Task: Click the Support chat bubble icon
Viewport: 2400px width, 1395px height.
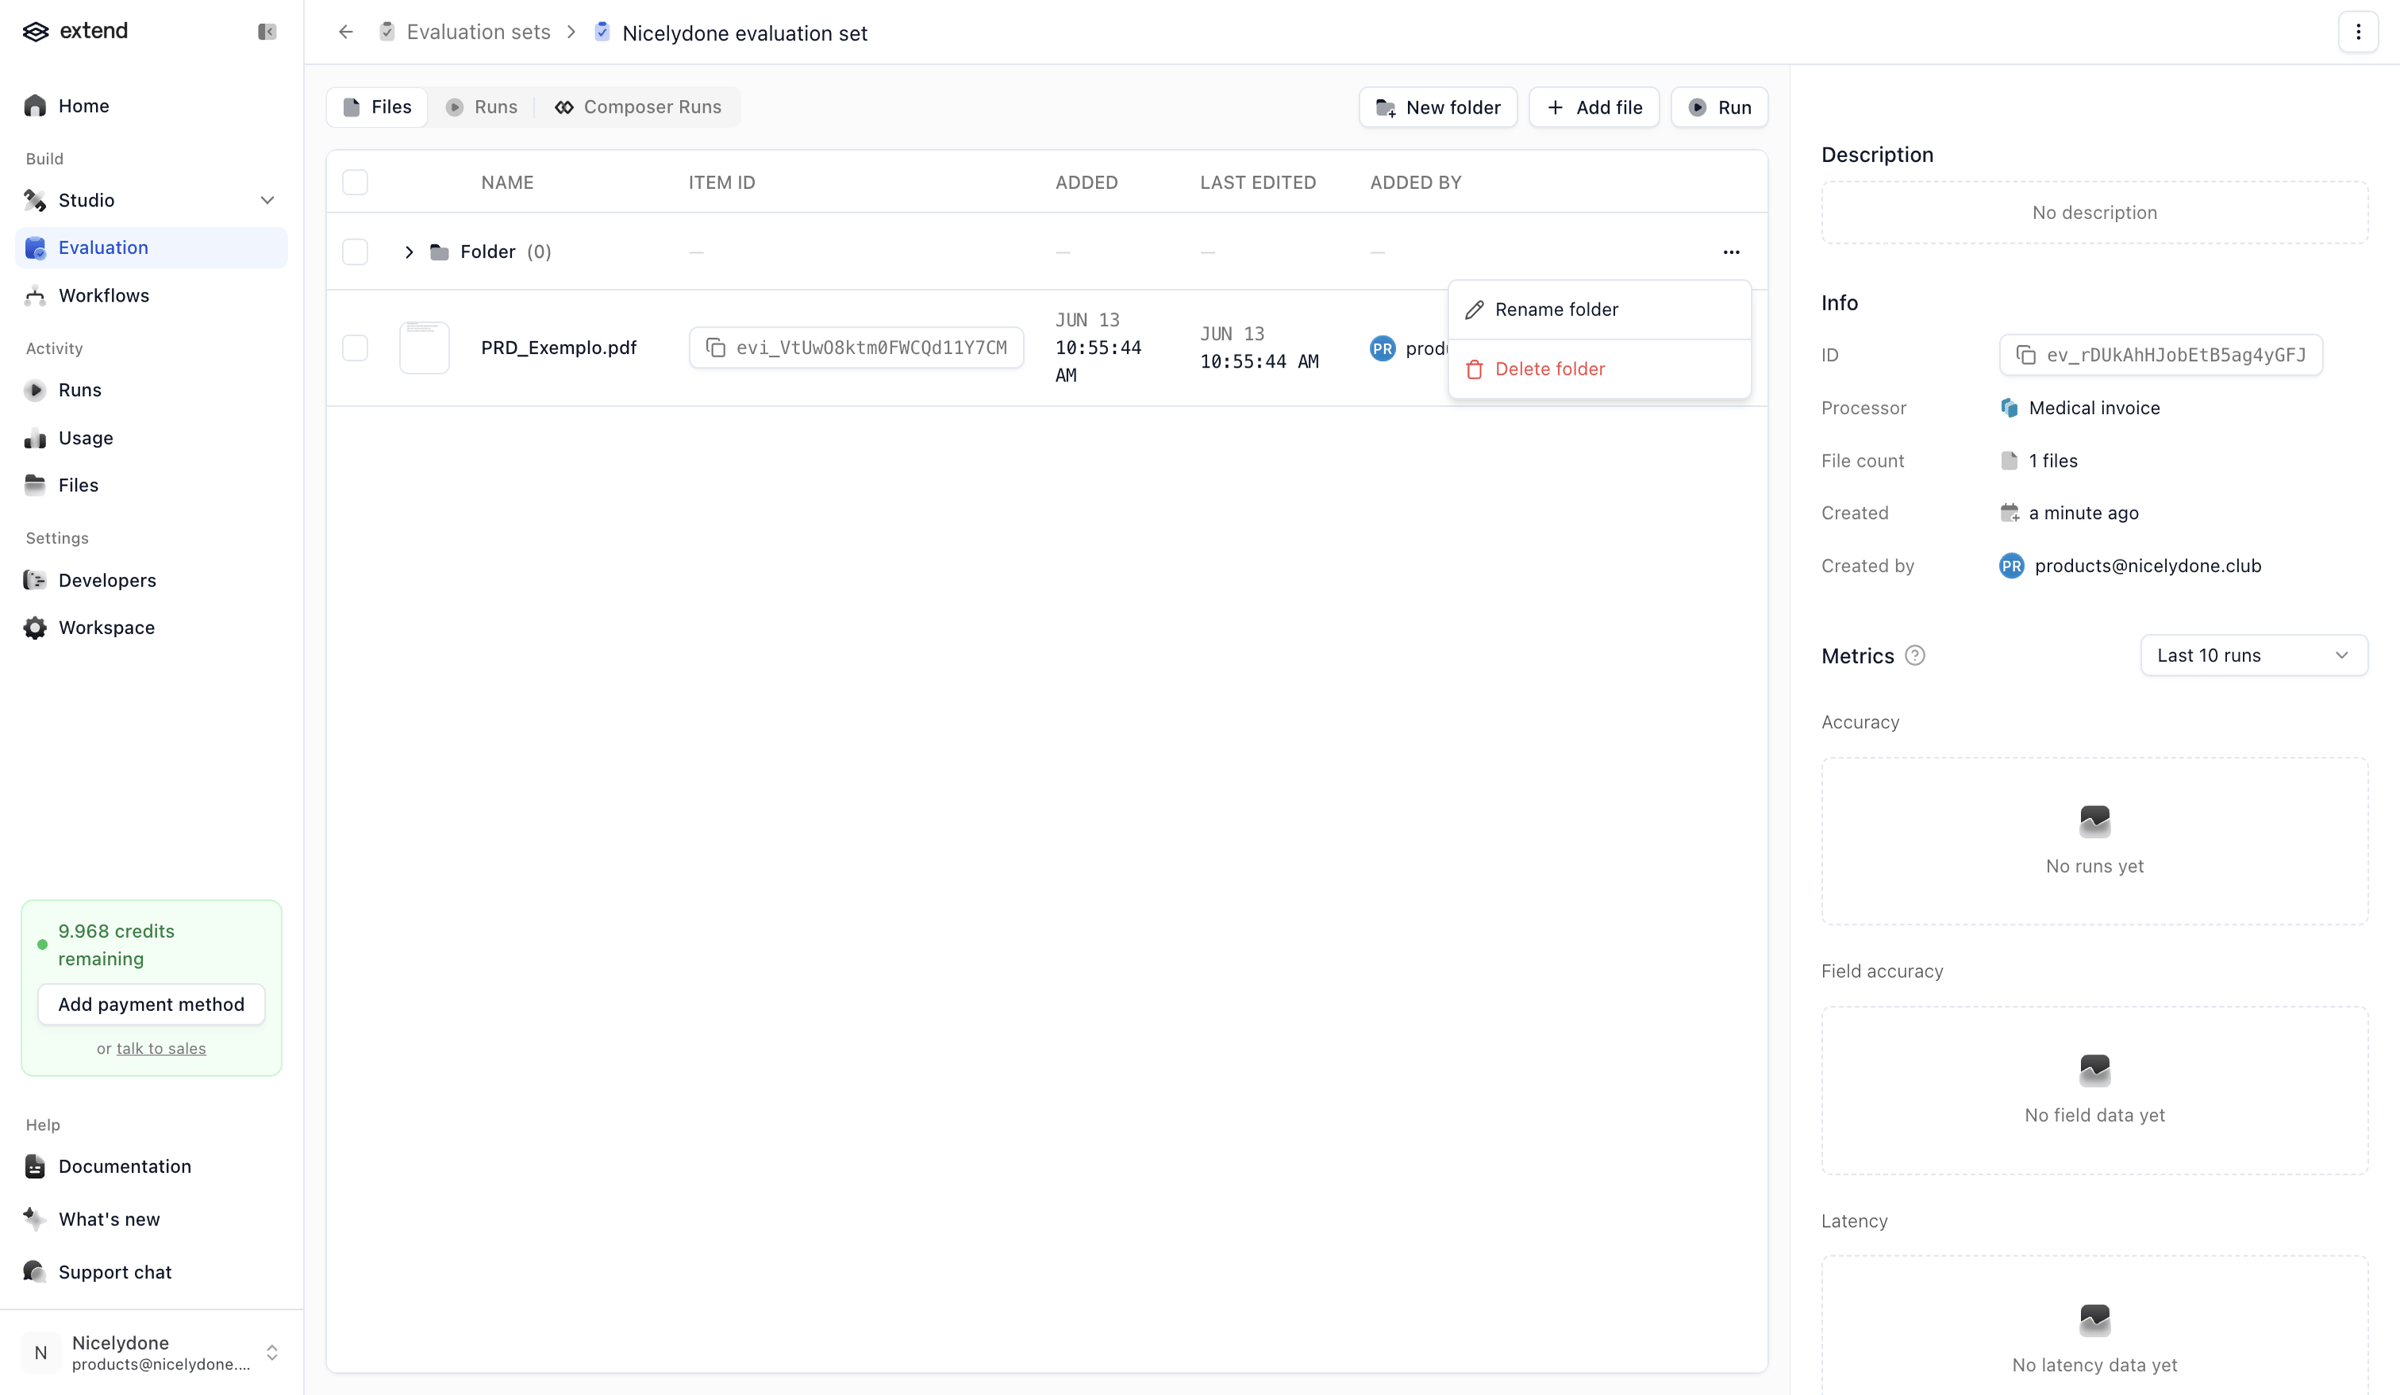Action: [35, 1272]
